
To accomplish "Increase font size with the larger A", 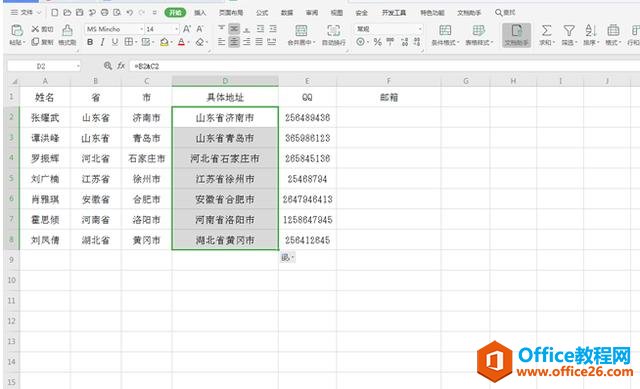I will click(x=187, y=29).
